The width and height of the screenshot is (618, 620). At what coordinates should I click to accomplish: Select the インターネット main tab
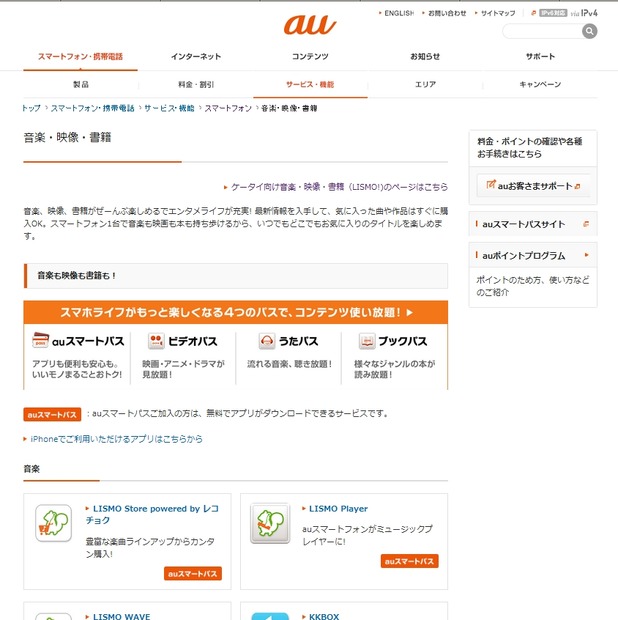196,57
